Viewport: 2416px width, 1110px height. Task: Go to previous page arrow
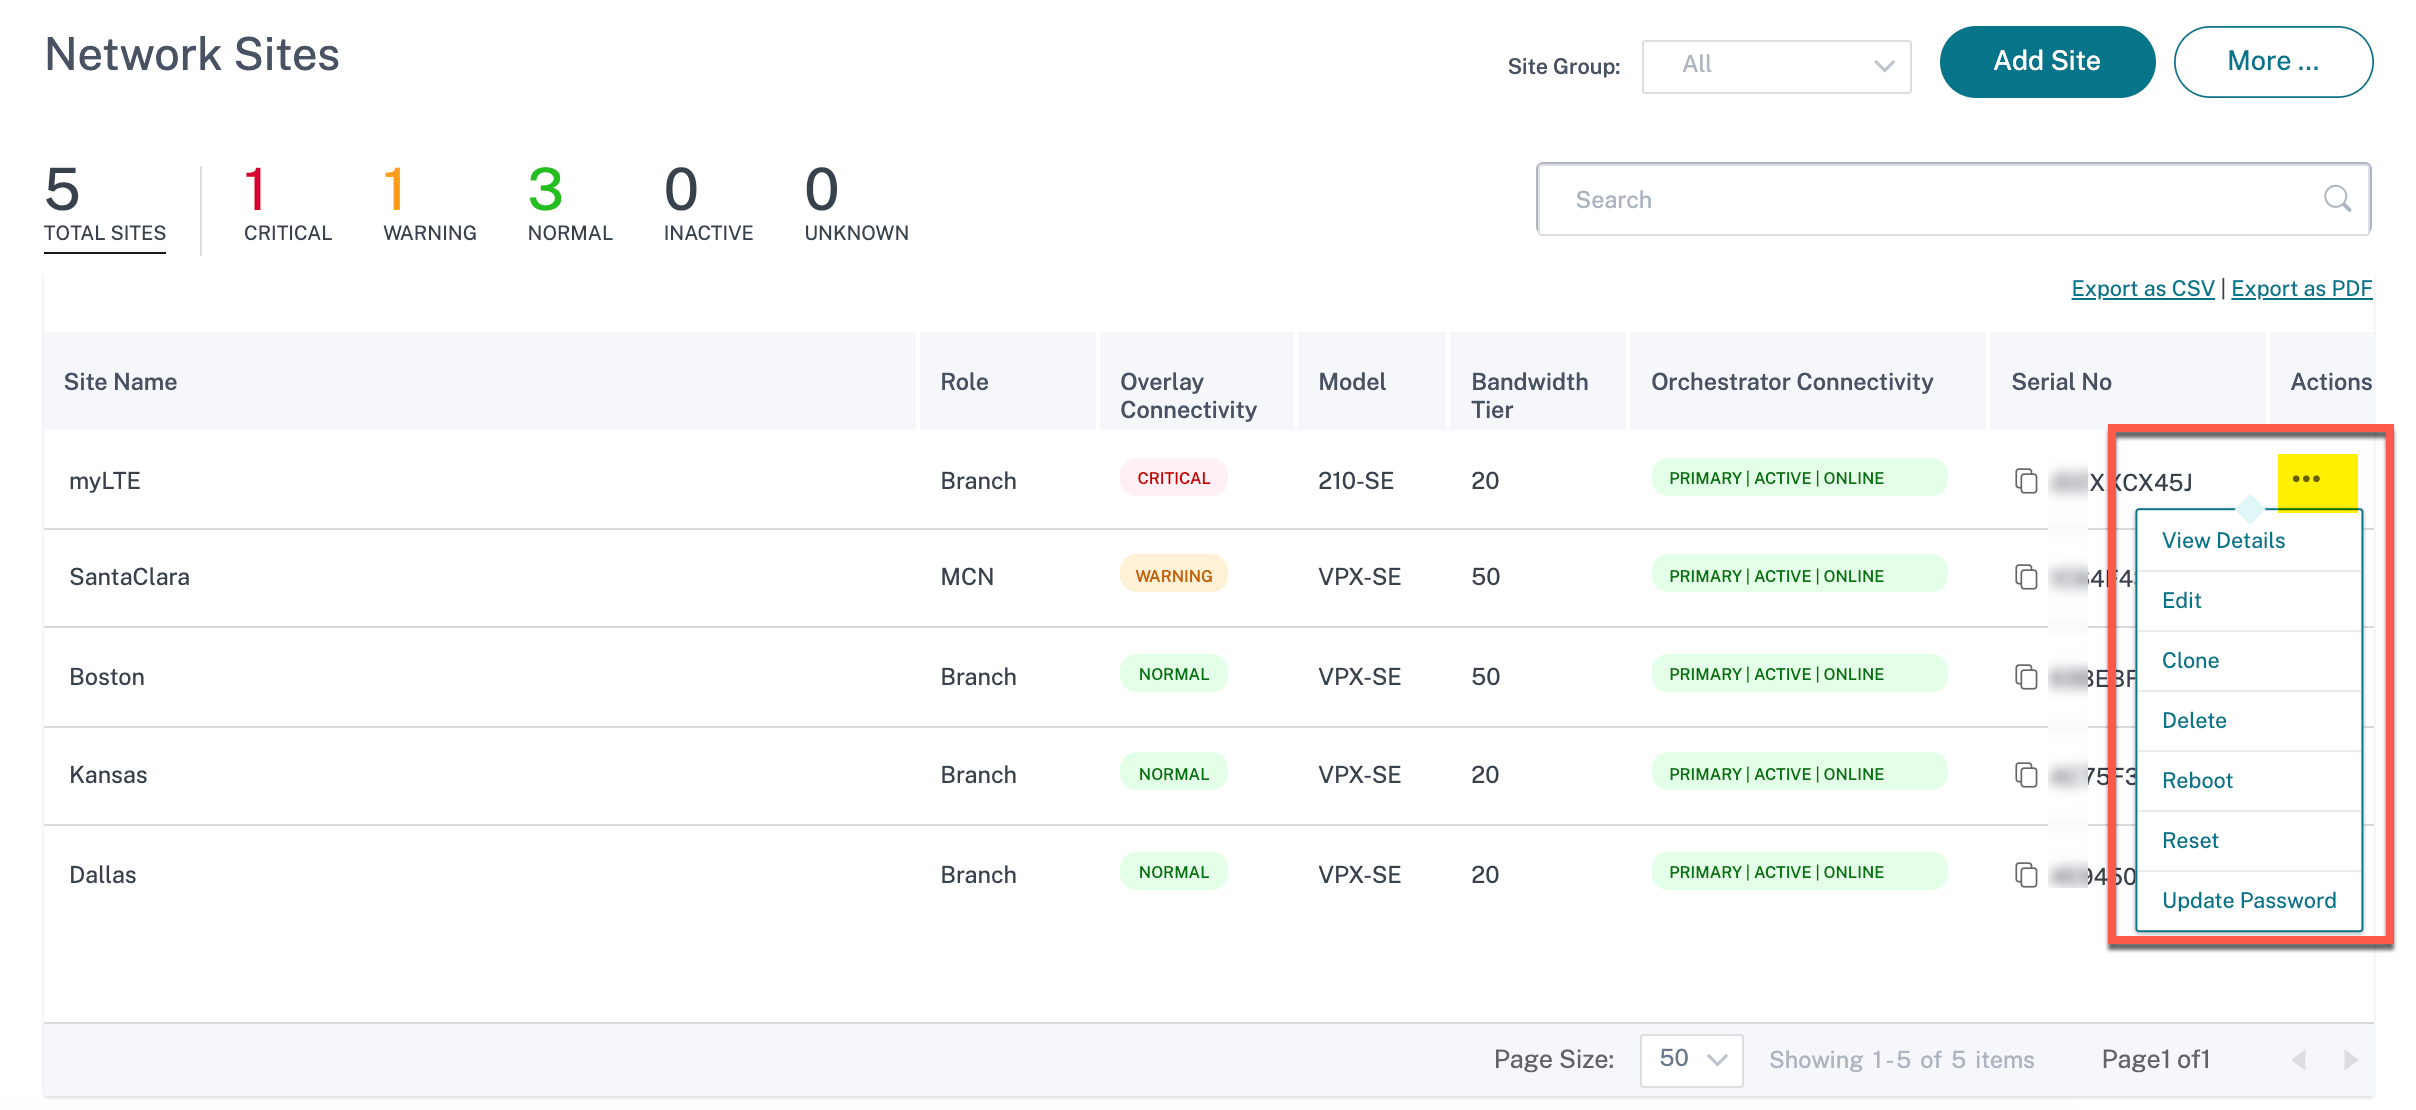2298,1059
